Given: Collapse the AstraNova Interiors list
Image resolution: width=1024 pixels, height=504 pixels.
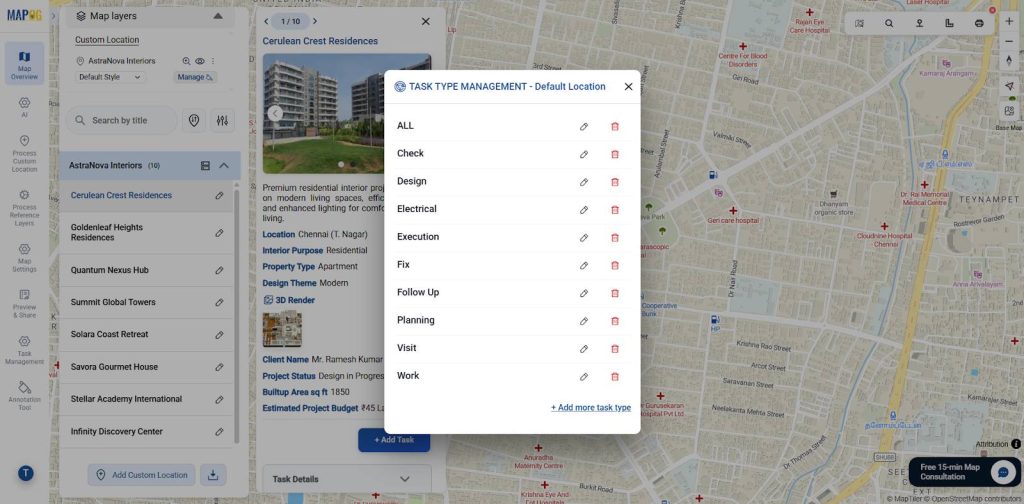Looking at the screenshot, I should point(224,165).
